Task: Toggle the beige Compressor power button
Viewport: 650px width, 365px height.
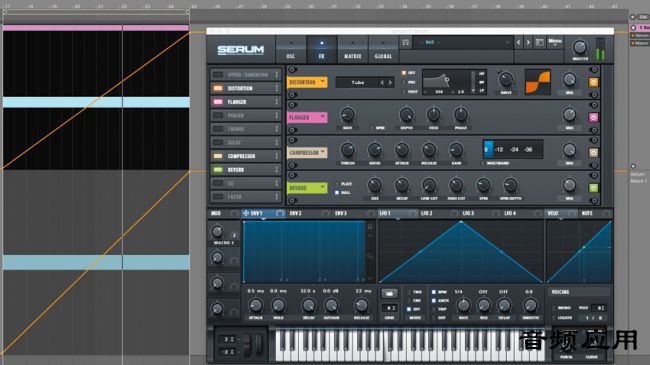Action: 593,153
